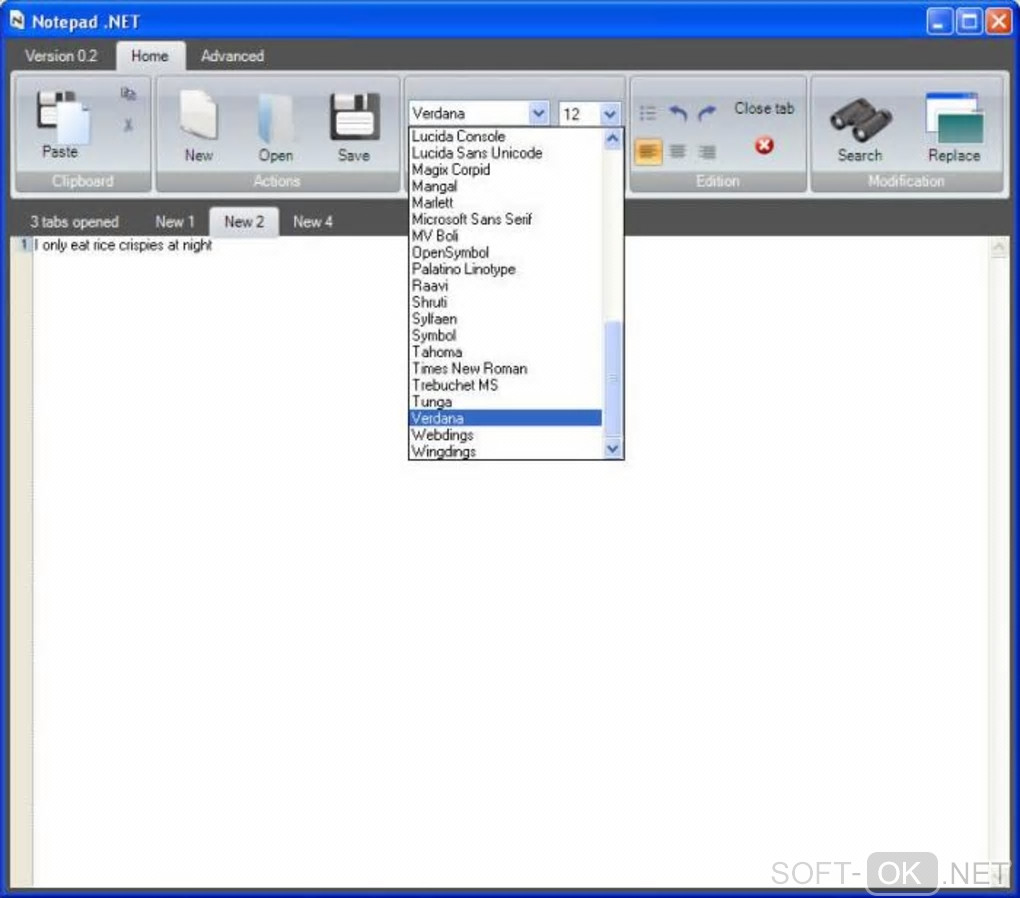Click the editor's vertical scrollbar up arrow

(999, 247)
